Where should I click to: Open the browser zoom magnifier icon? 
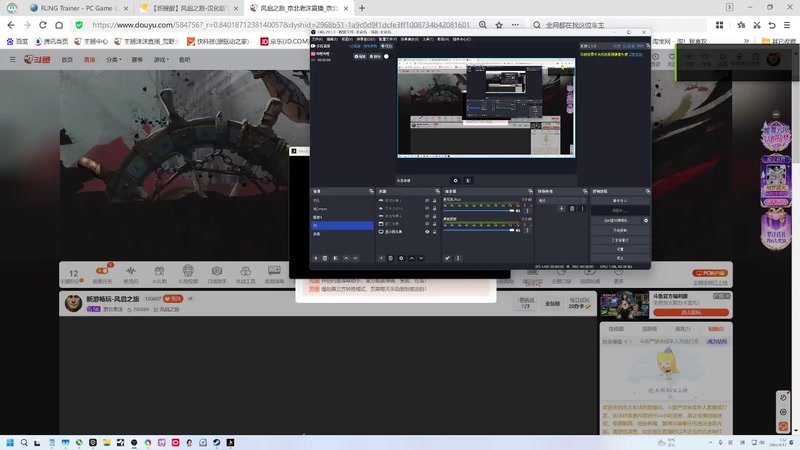[483, 25]
